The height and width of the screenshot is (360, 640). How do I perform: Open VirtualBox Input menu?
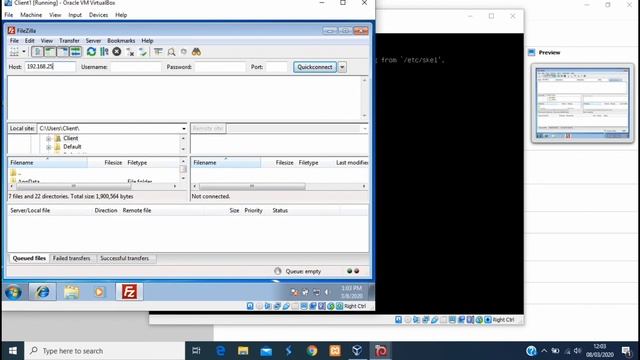[x=75, y=15]
